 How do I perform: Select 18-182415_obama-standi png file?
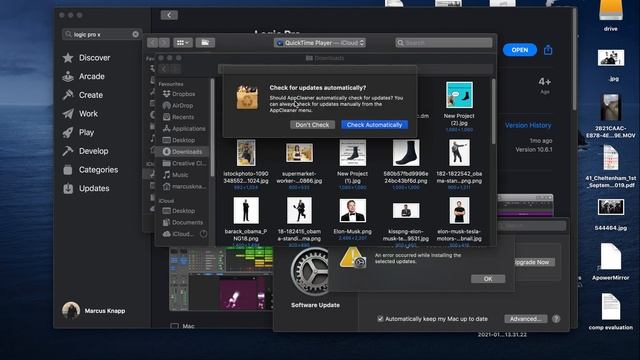point(299,211)
